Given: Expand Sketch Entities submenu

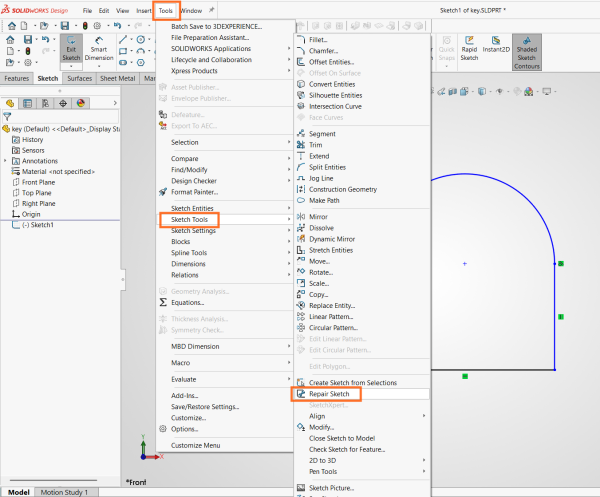Looking at the screenshot, I should pos(225,209).
